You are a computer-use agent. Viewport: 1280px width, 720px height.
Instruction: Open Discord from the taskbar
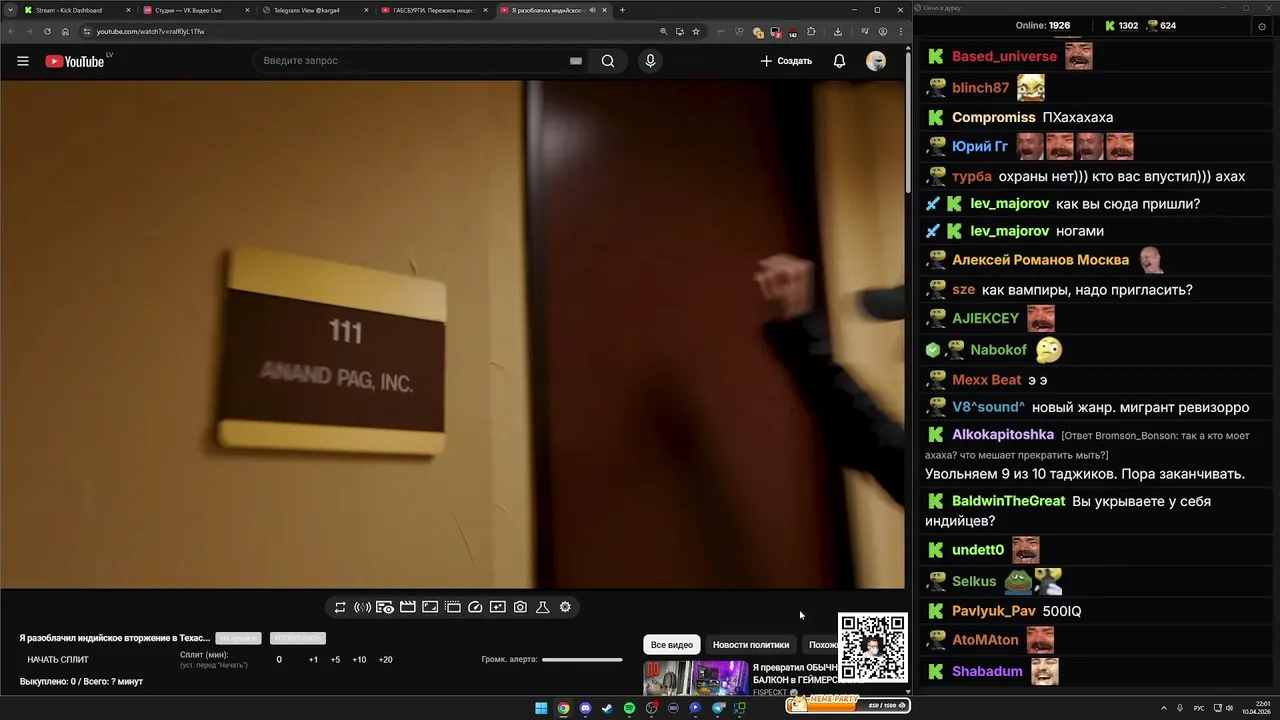[x=585, y=708]
